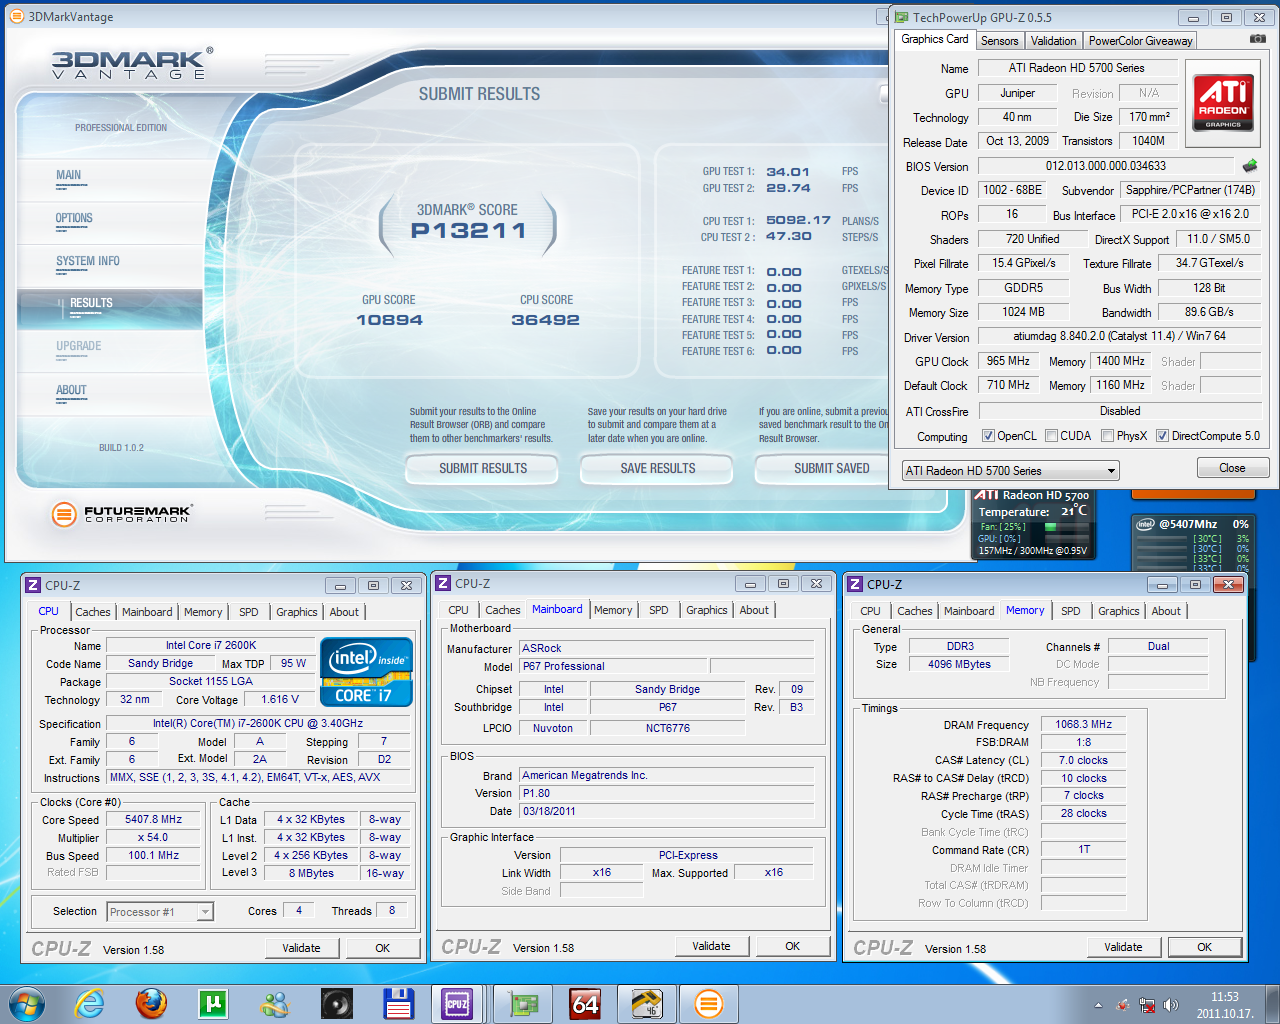Image resolution: width=1280 pixels, height=1024 pixels.
Task: Toggle the PhysX checkbox
Action: click(x=1107, y=436)
